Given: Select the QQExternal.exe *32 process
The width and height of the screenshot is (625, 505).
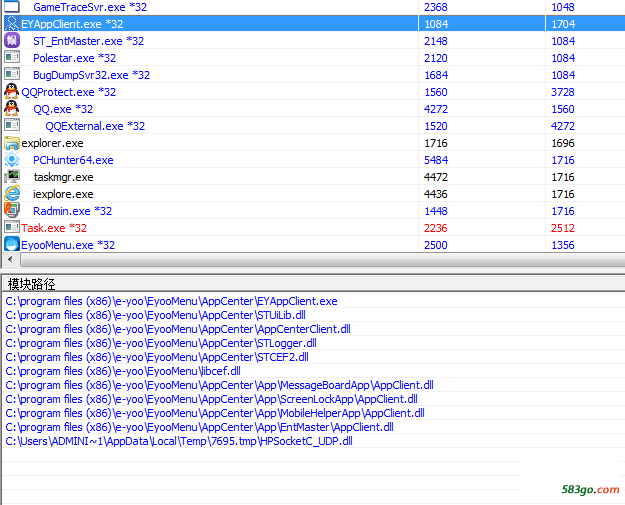Looking at the screenshot, I should click(95, 126).
